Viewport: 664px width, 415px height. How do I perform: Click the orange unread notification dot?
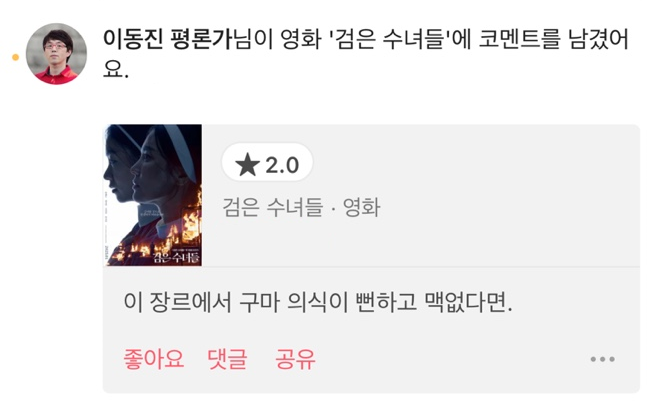pyautogui.click(x=16, y=57)
